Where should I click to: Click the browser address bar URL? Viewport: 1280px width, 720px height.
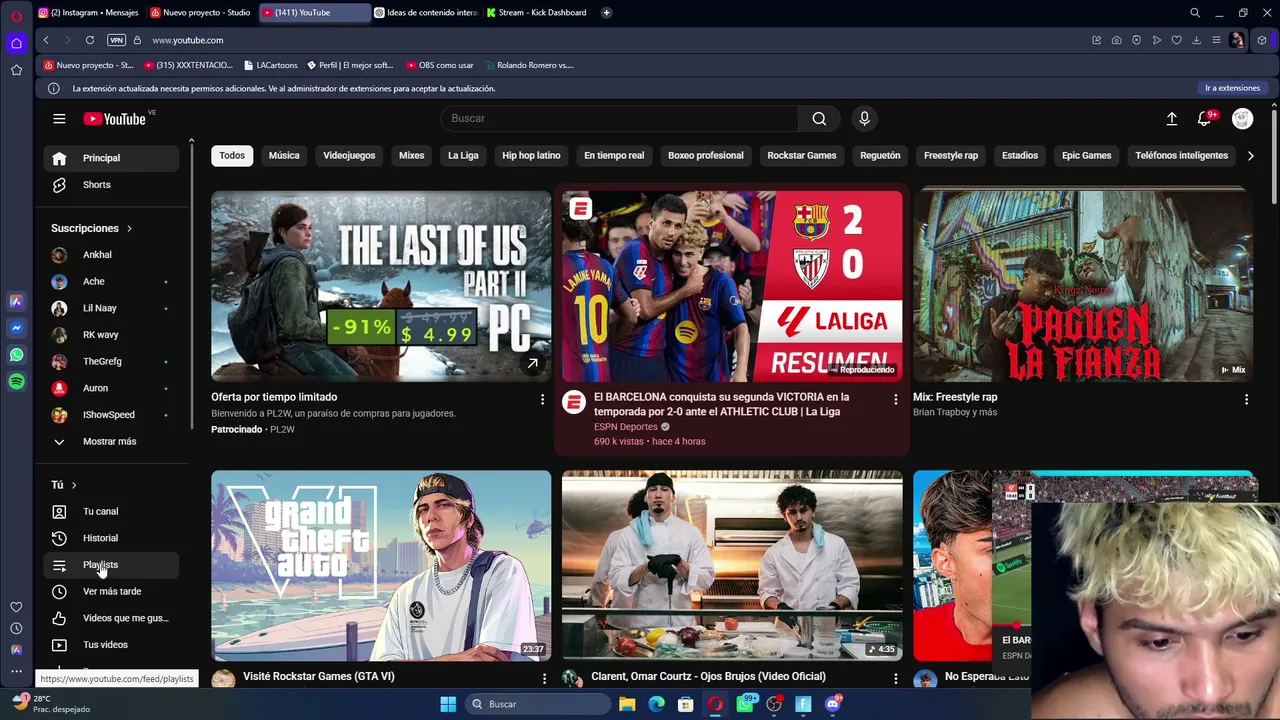[x=188, y=40]
